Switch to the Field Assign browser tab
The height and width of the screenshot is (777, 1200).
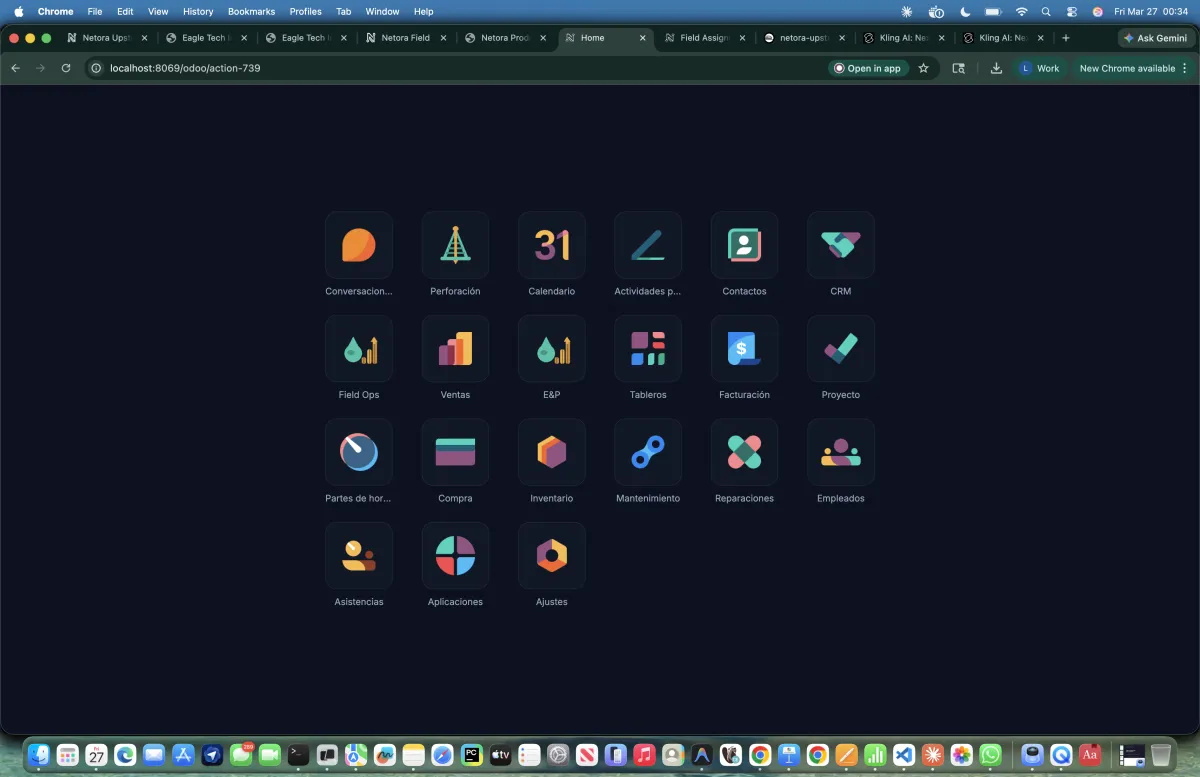tap(703, 38)
